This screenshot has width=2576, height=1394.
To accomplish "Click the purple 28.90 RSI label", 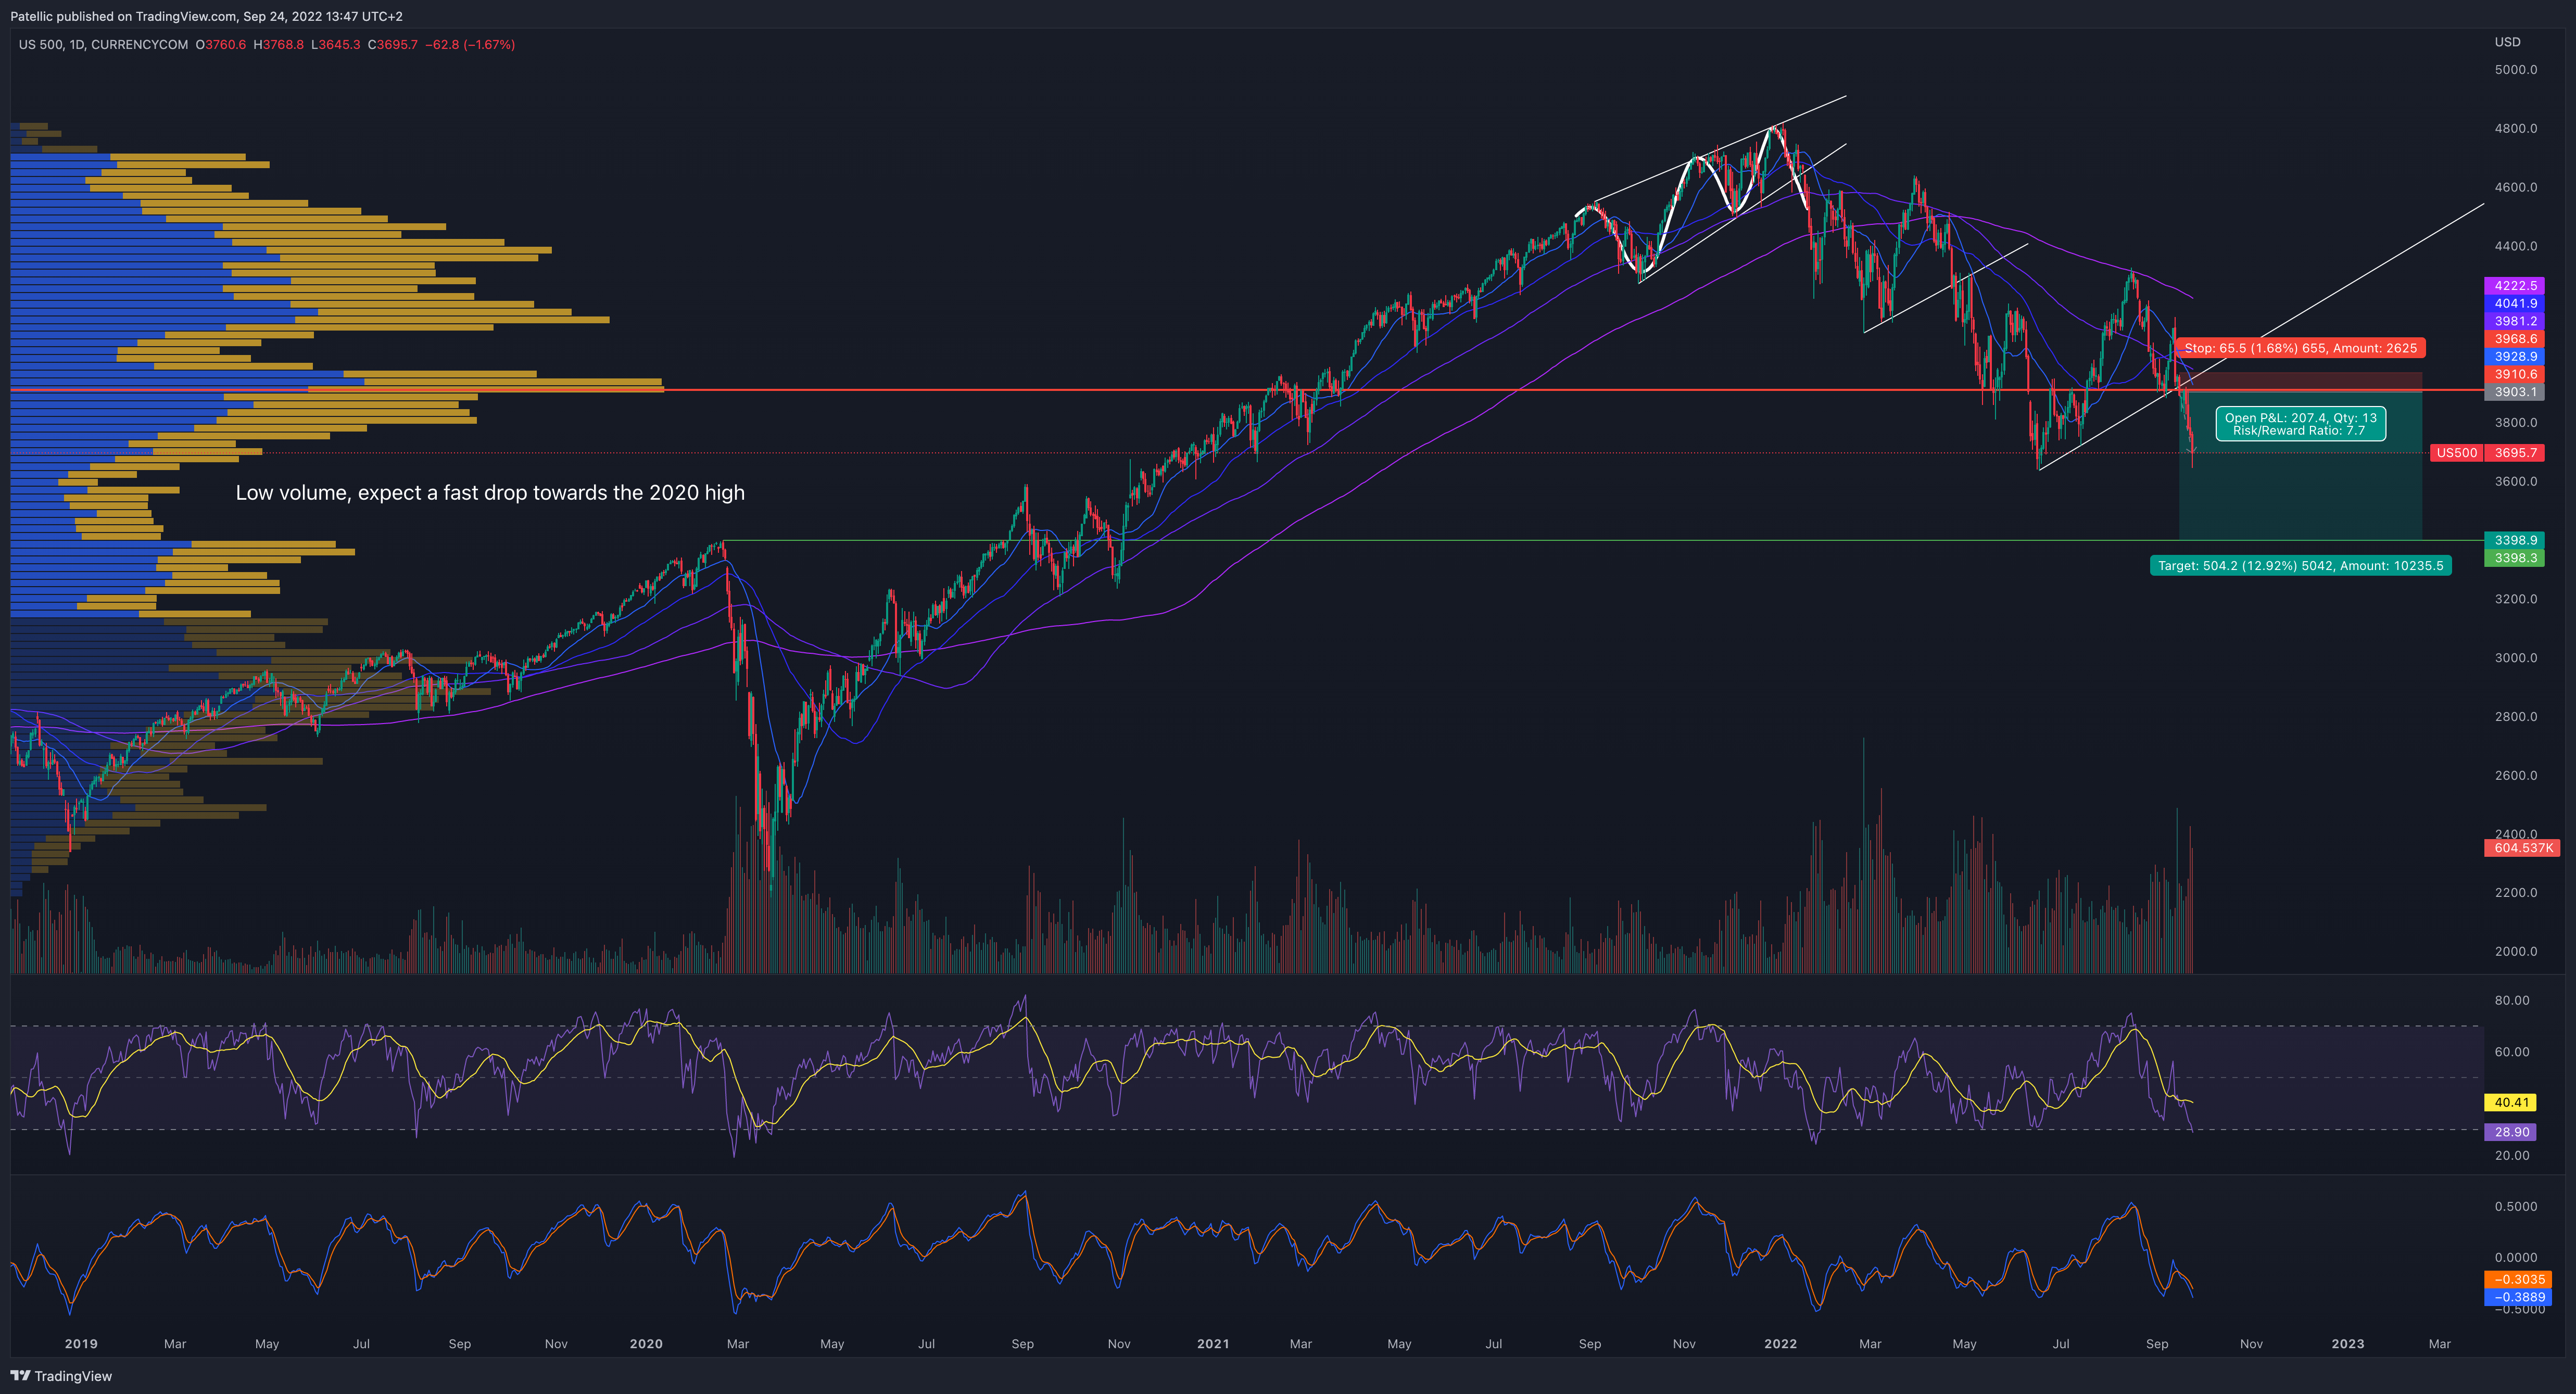I will point(2511,1132).
